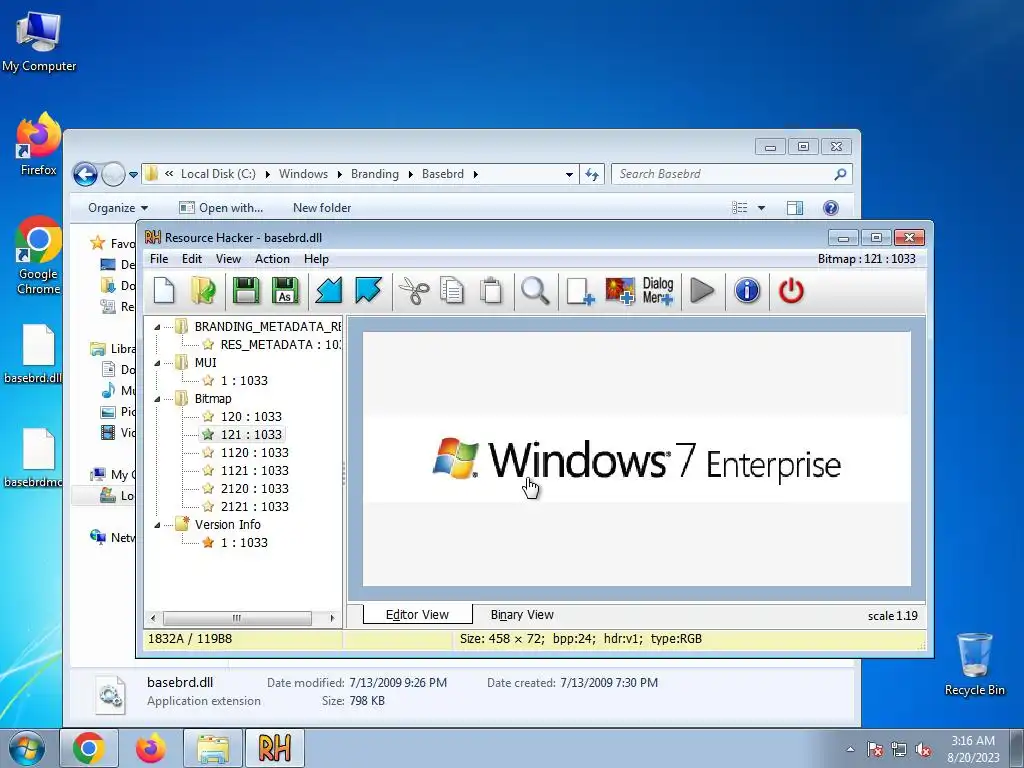This screenshot has height=768, width=1024.
Task: Select the Recycle Bin desktop icon
Action: click(974, 664)
